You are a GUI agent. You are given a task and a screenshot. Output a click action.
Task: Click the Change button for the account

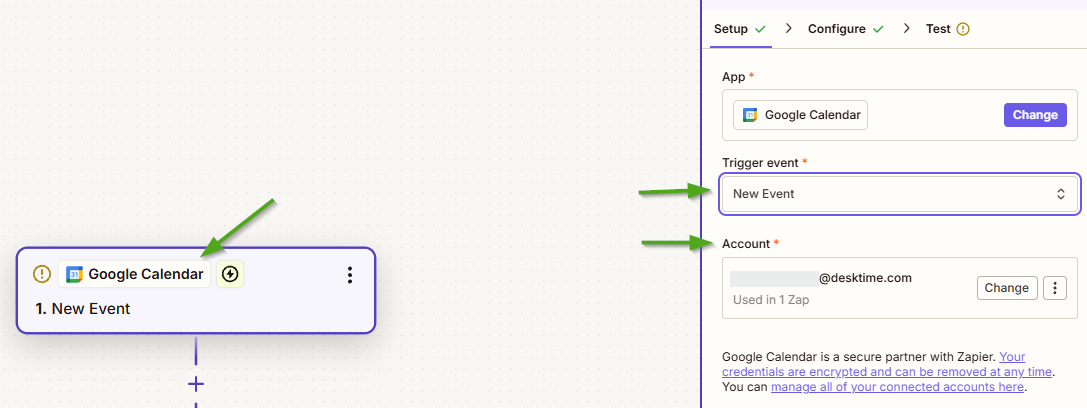(x=1006, y=288)
